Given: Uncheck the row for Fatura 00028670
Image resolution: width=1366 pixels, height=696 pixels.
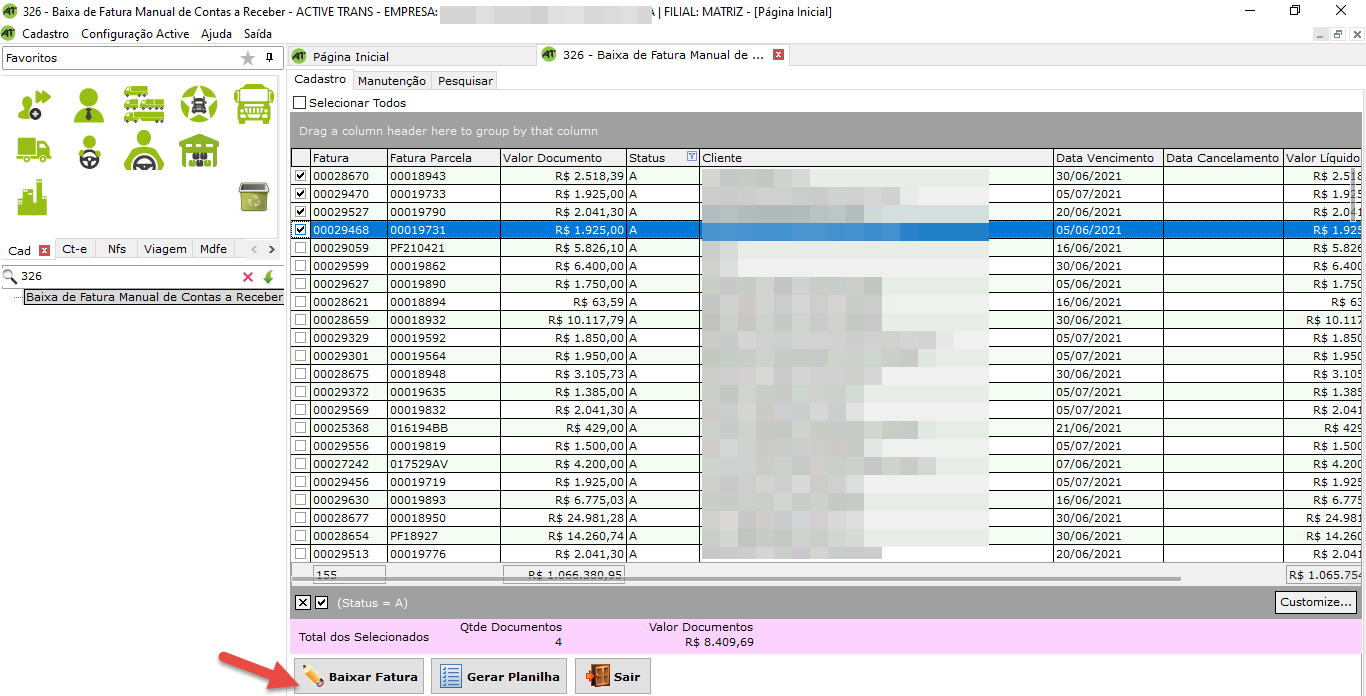Looking at the screenshot, I should [x=300, y=176].
